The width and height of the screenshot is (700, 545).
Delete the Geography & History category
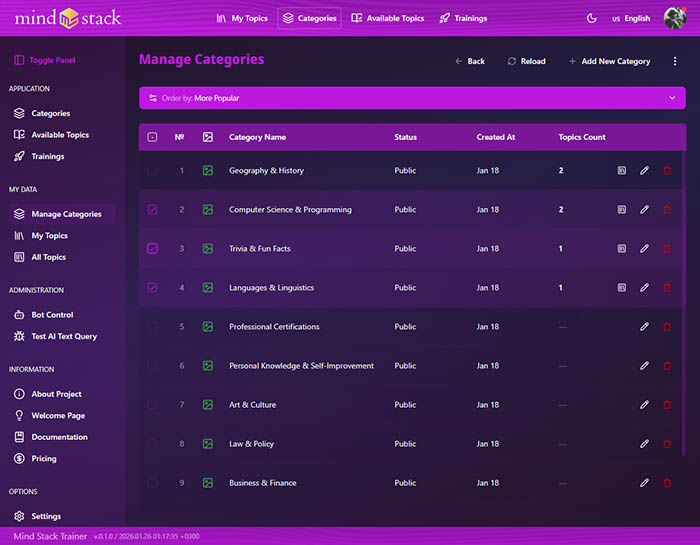click(667, 171)
